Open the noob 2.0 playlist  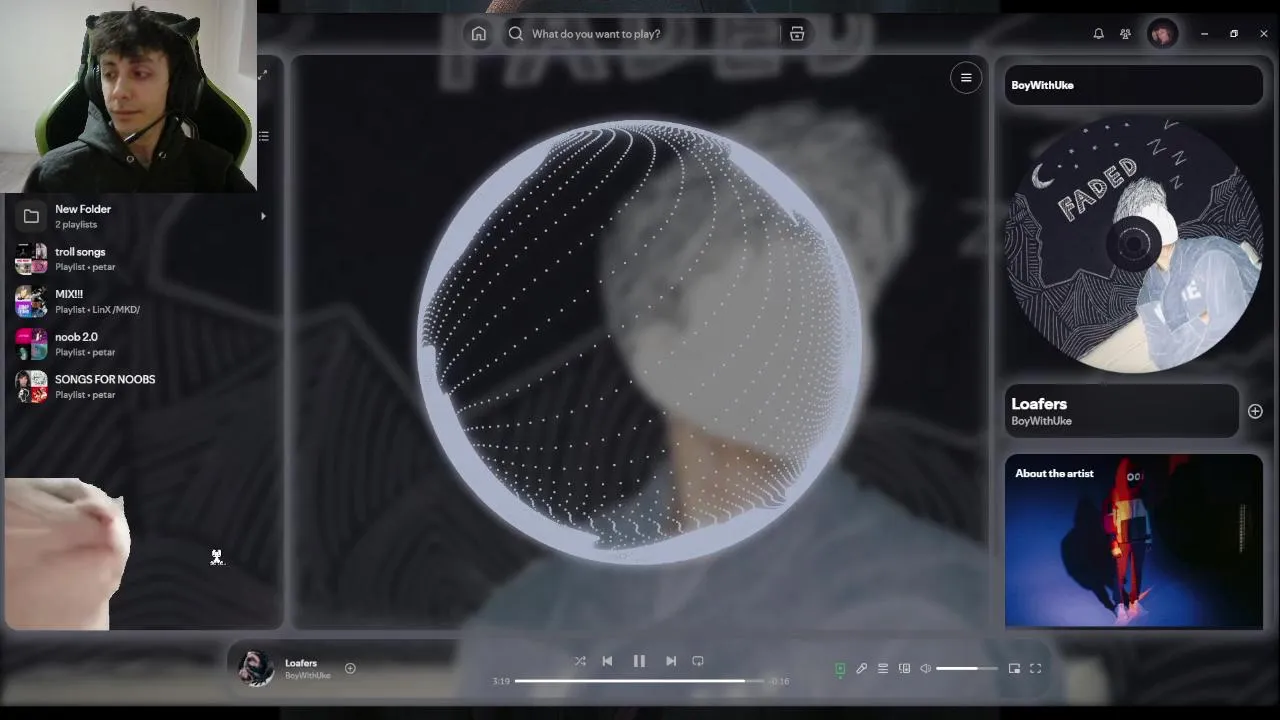(140, 344)
